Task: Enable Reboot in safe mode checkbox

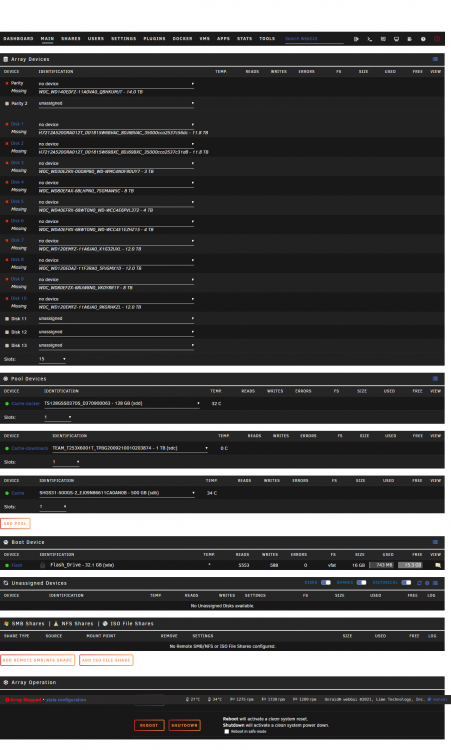Action: tap(227, 731)
